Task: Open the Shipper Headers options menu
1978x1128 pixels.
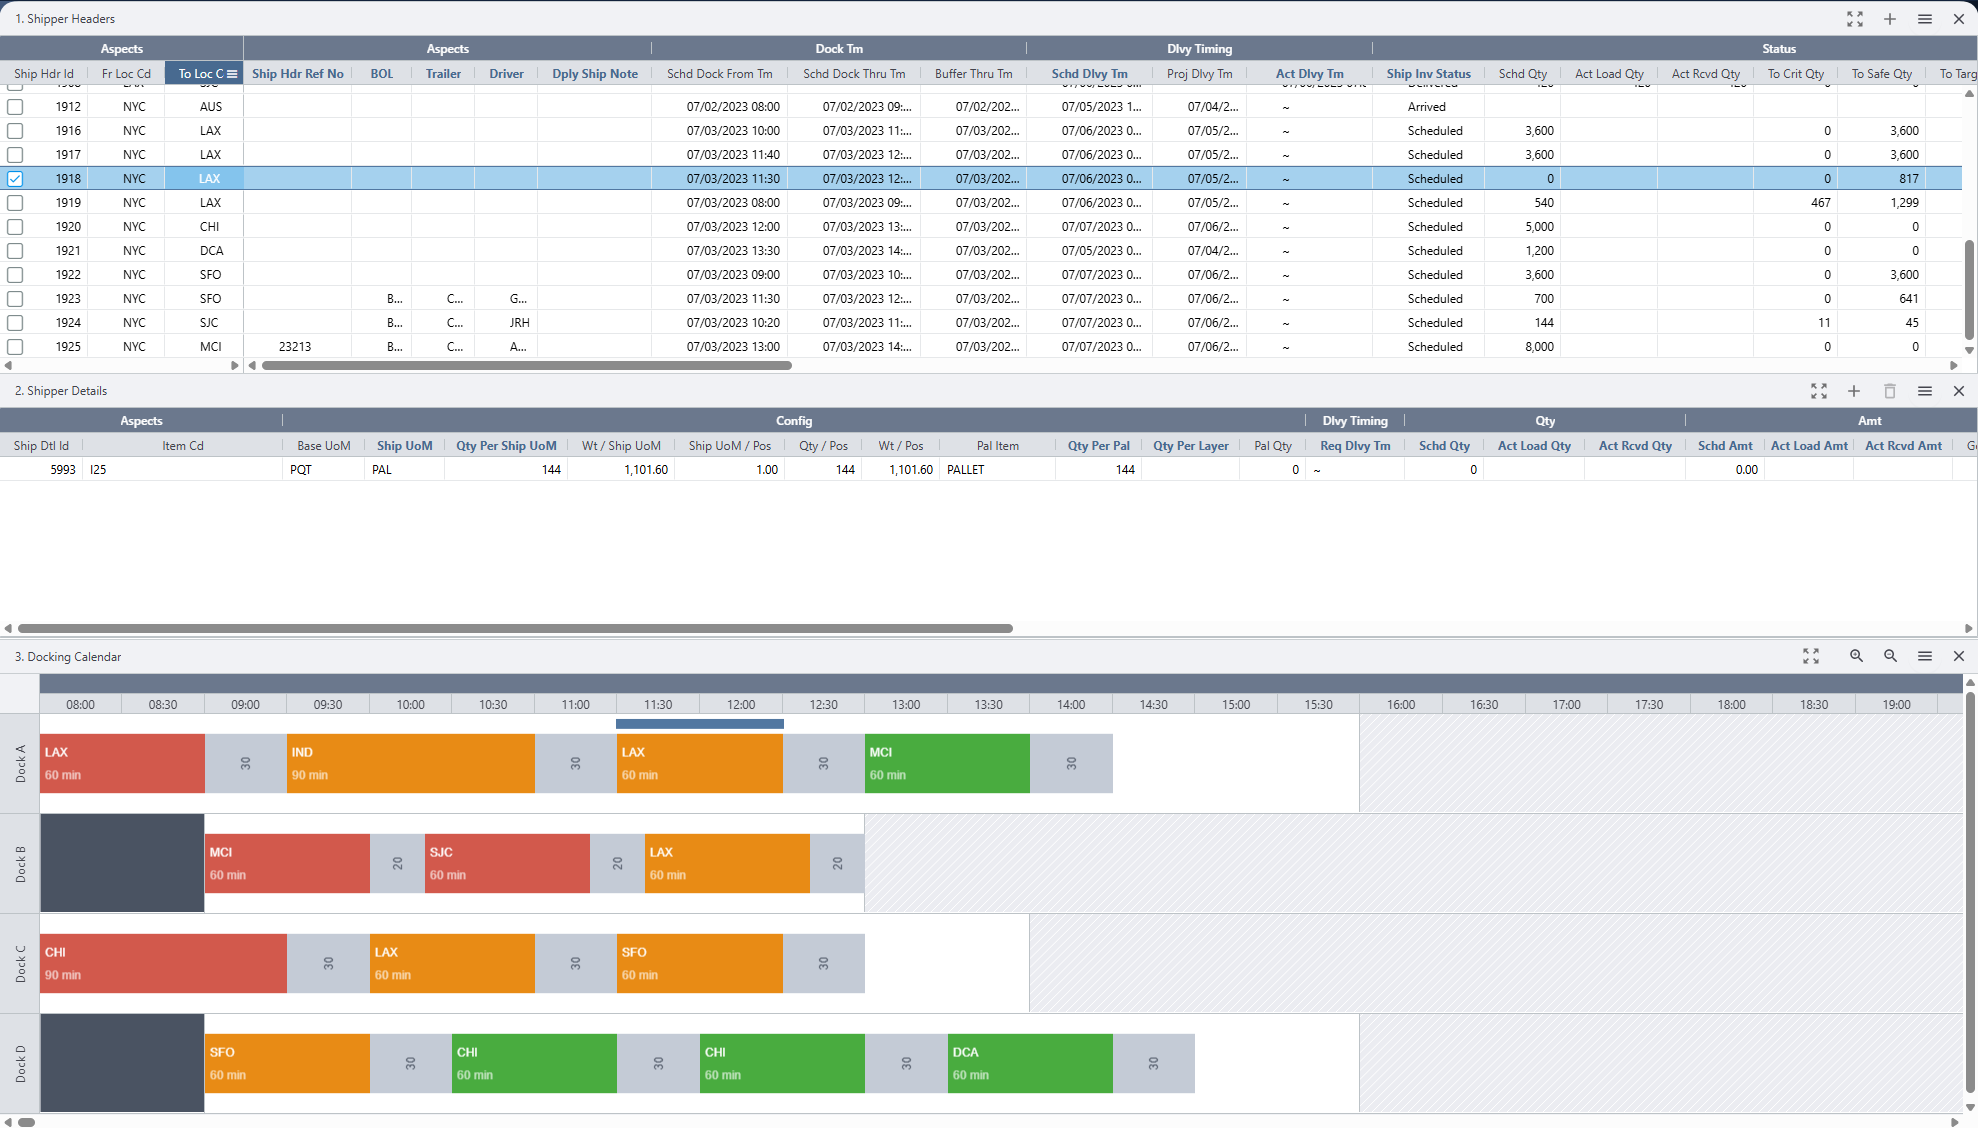Action: (x=1925, y=19)
